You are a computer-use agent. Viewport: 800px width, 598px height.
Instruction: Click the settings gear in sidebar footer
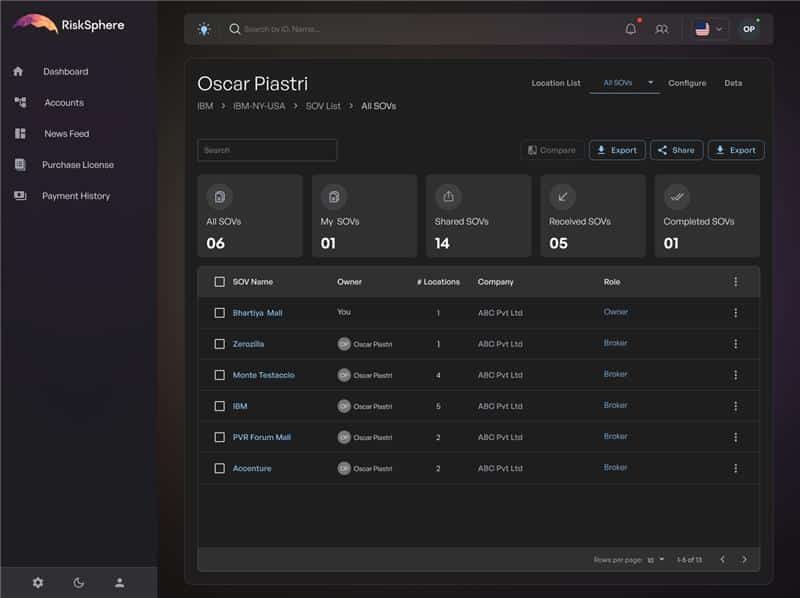point(38,582)
